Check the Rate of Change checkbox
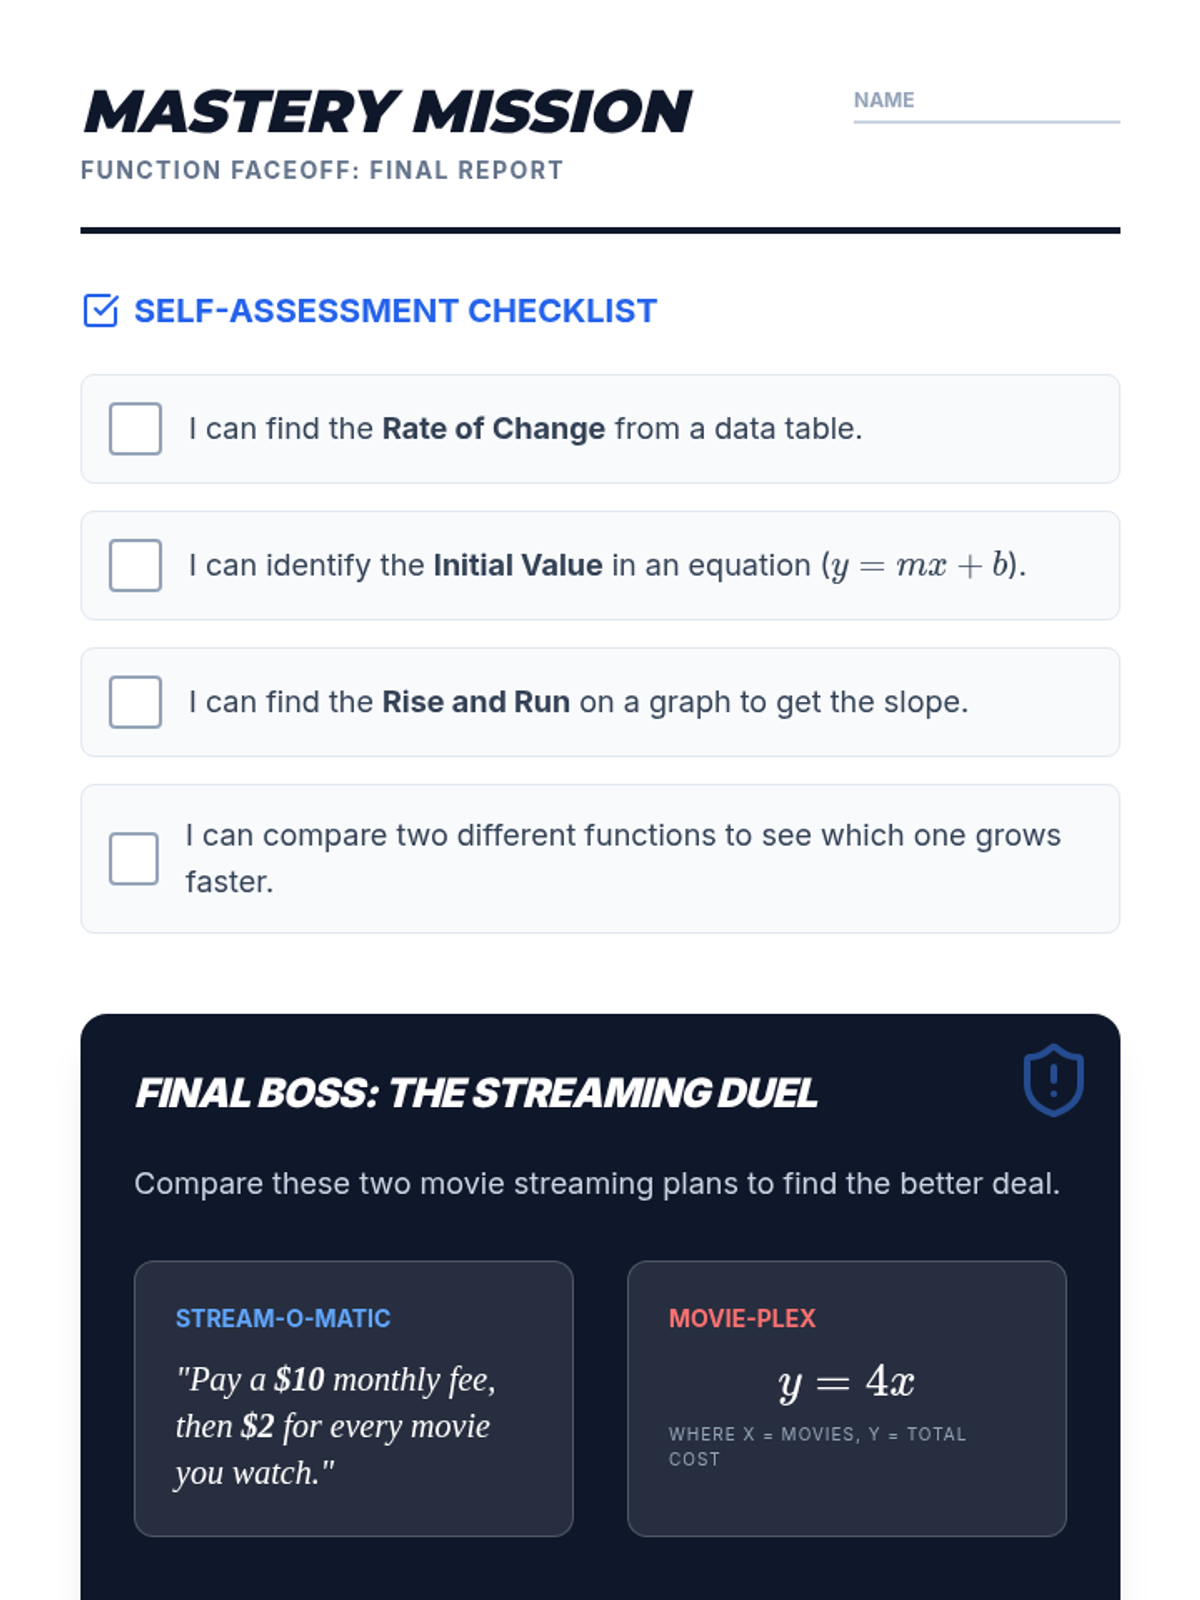The image size is (1200, 1600). pos(135,429)
